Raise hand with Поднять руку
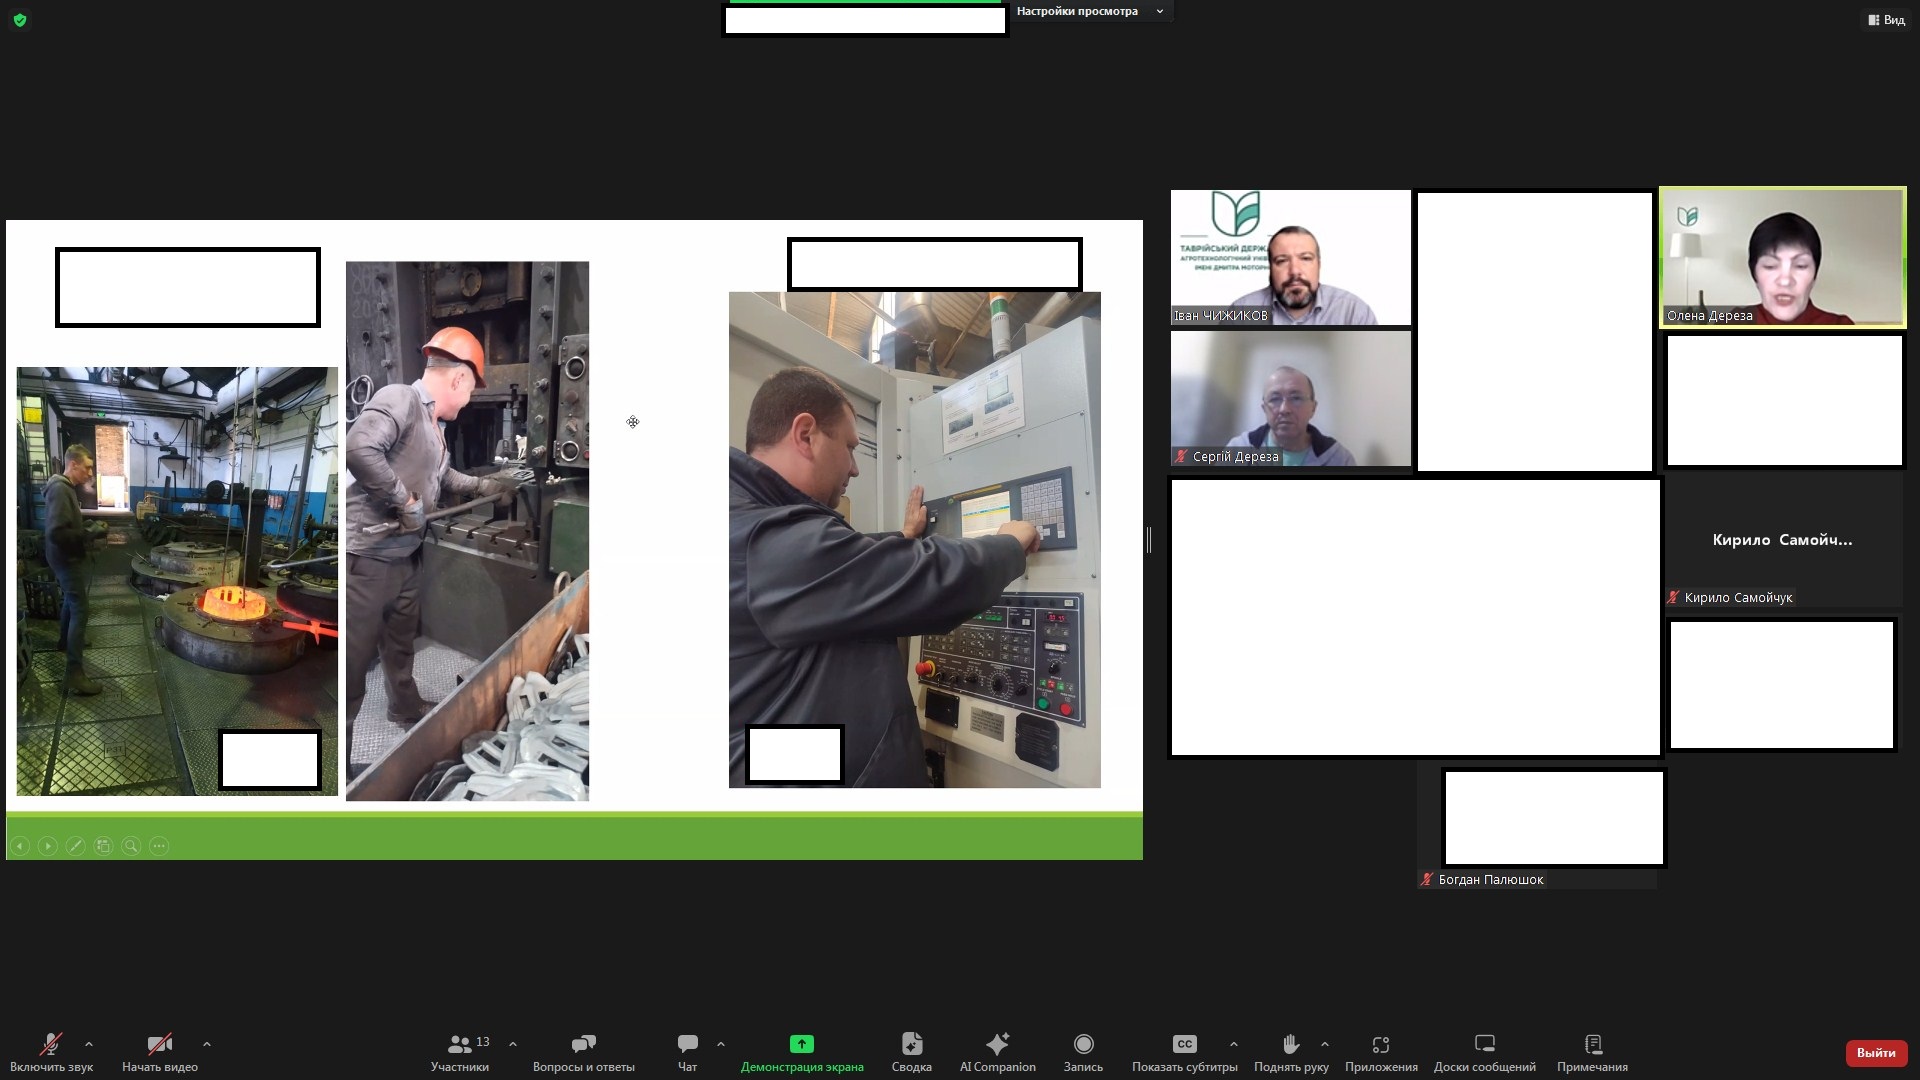Screen dimensions: 1920x1080 [1290, 1045]
